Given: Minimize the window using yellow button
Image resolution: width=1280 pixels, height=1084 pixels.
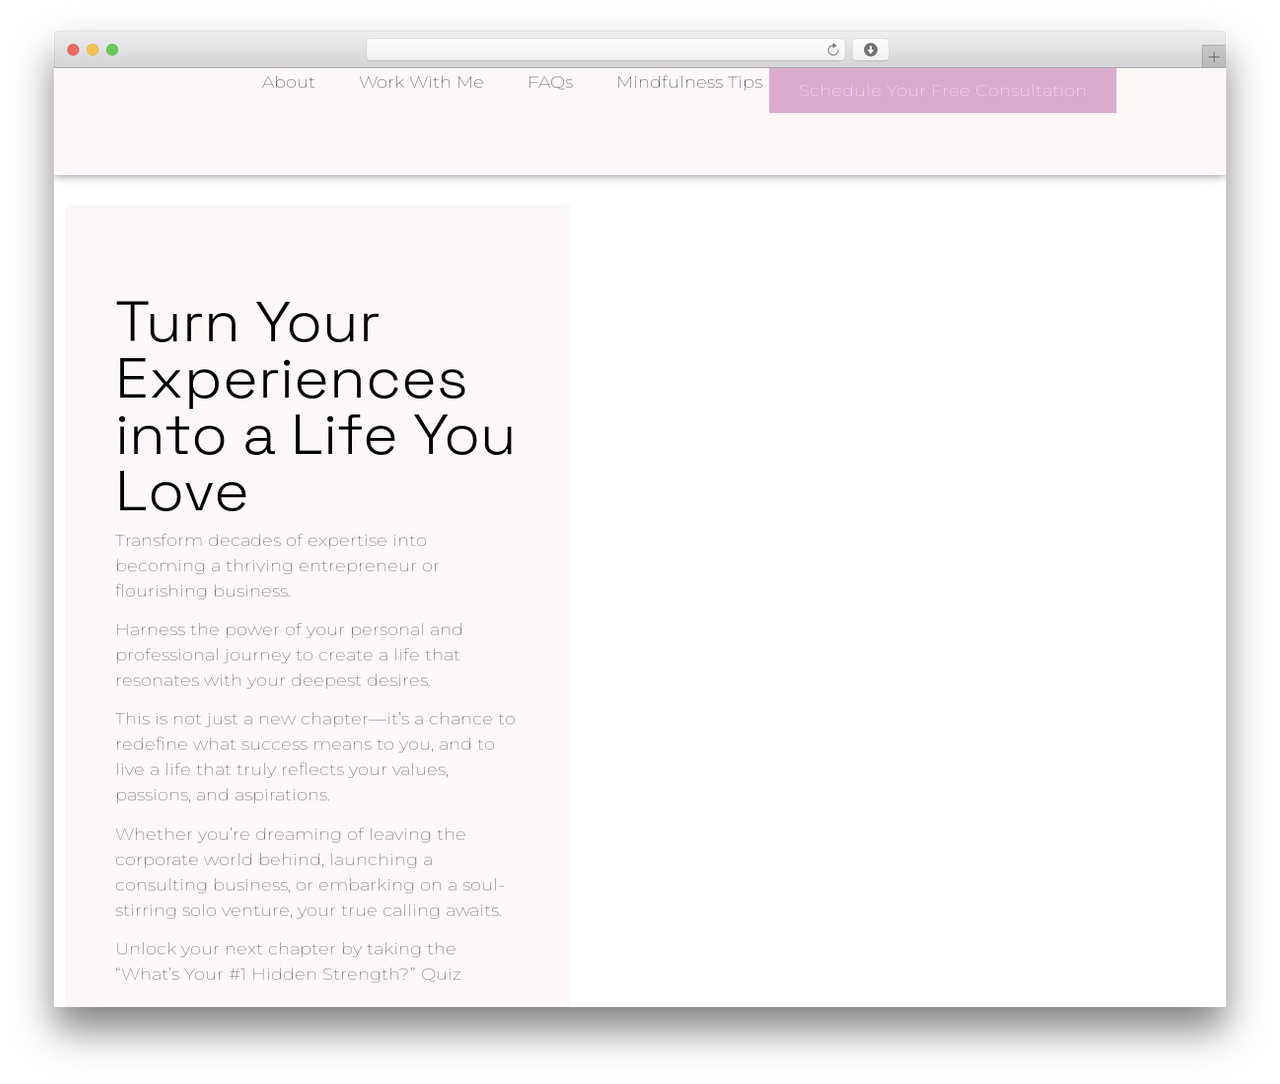Looking at the screenshot, I should [93, 50].
